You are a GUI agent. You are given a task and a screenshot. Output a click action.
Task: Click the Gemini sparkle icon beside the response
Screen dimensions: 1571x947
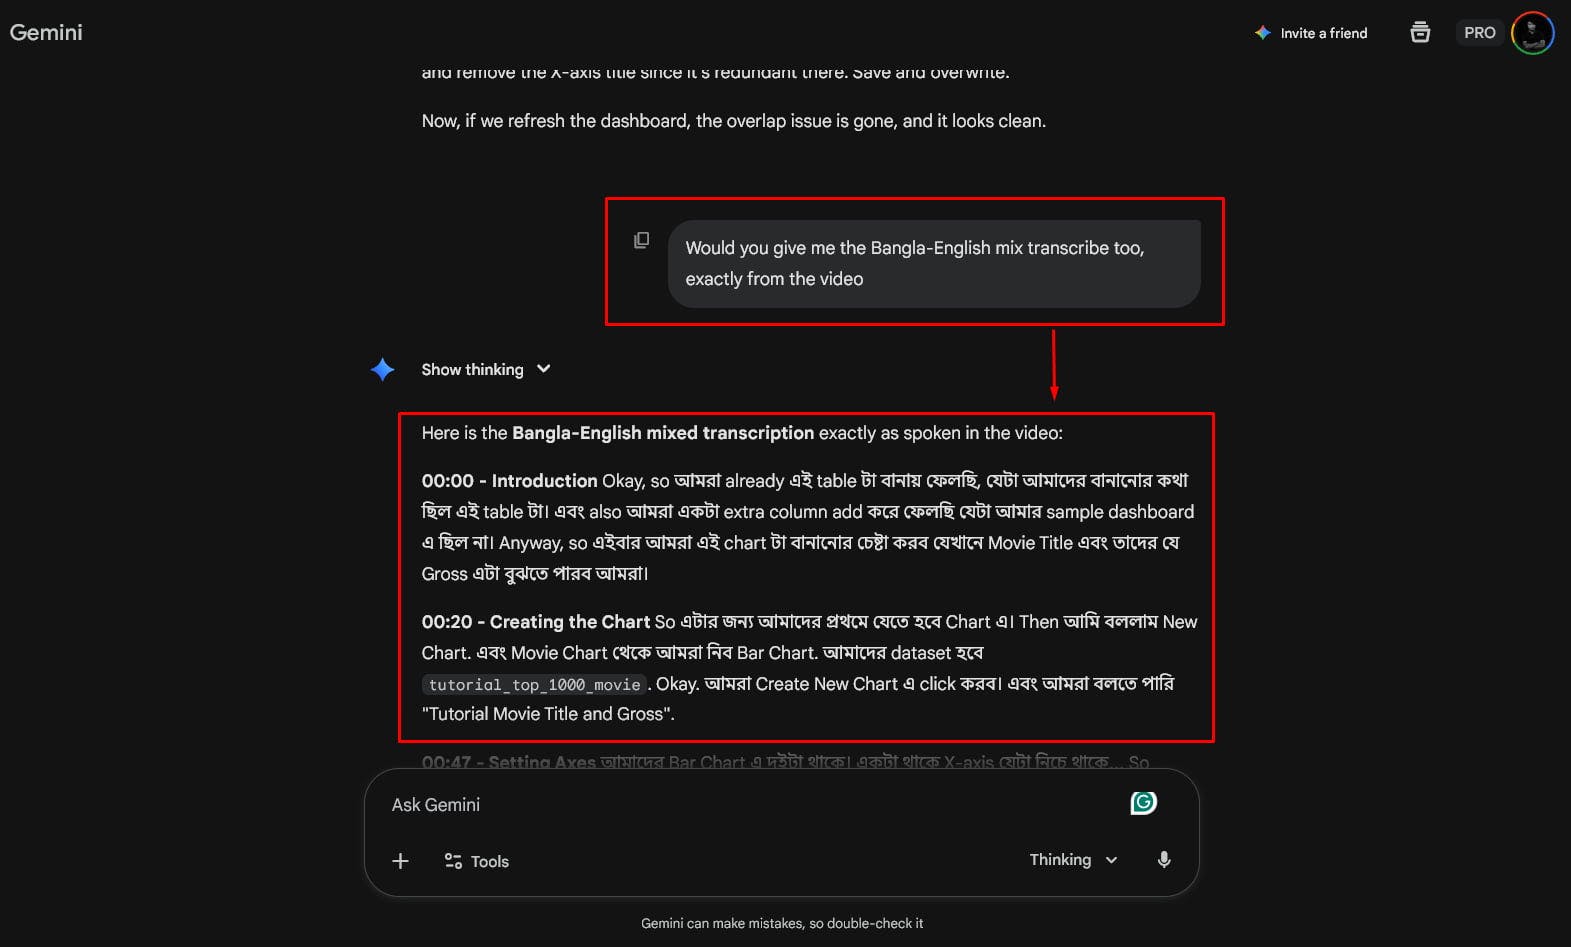381,369
